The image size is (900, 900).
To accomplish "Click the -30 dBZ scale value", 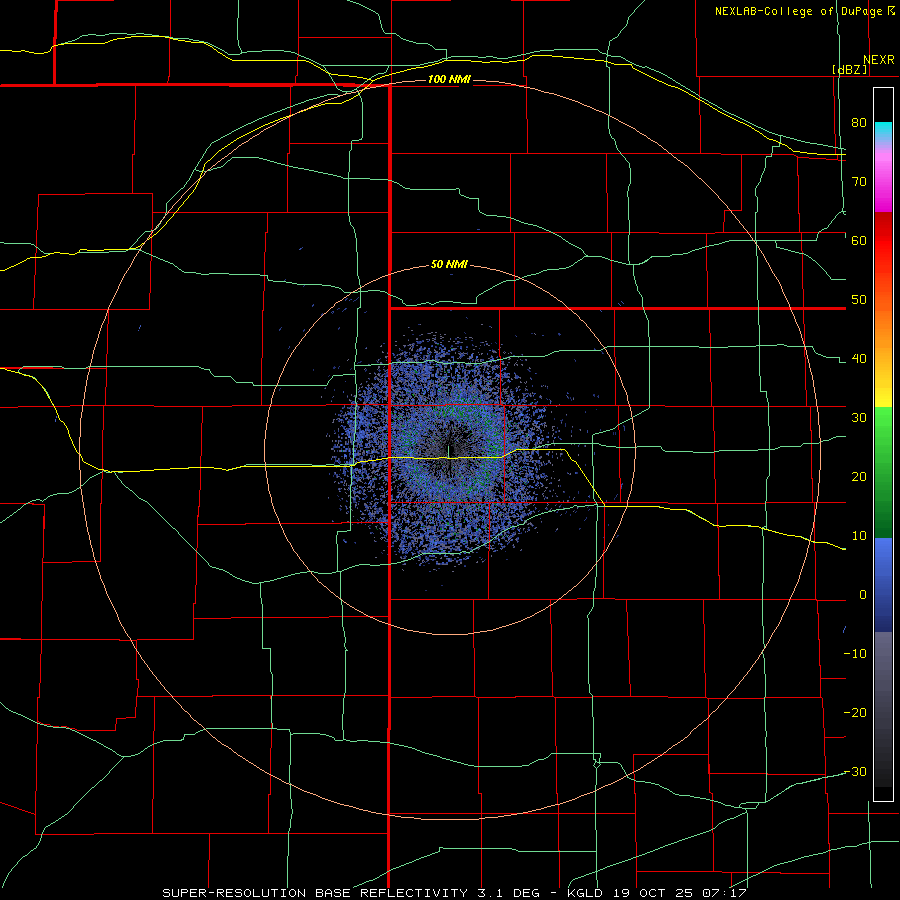I will click(855, 772).
